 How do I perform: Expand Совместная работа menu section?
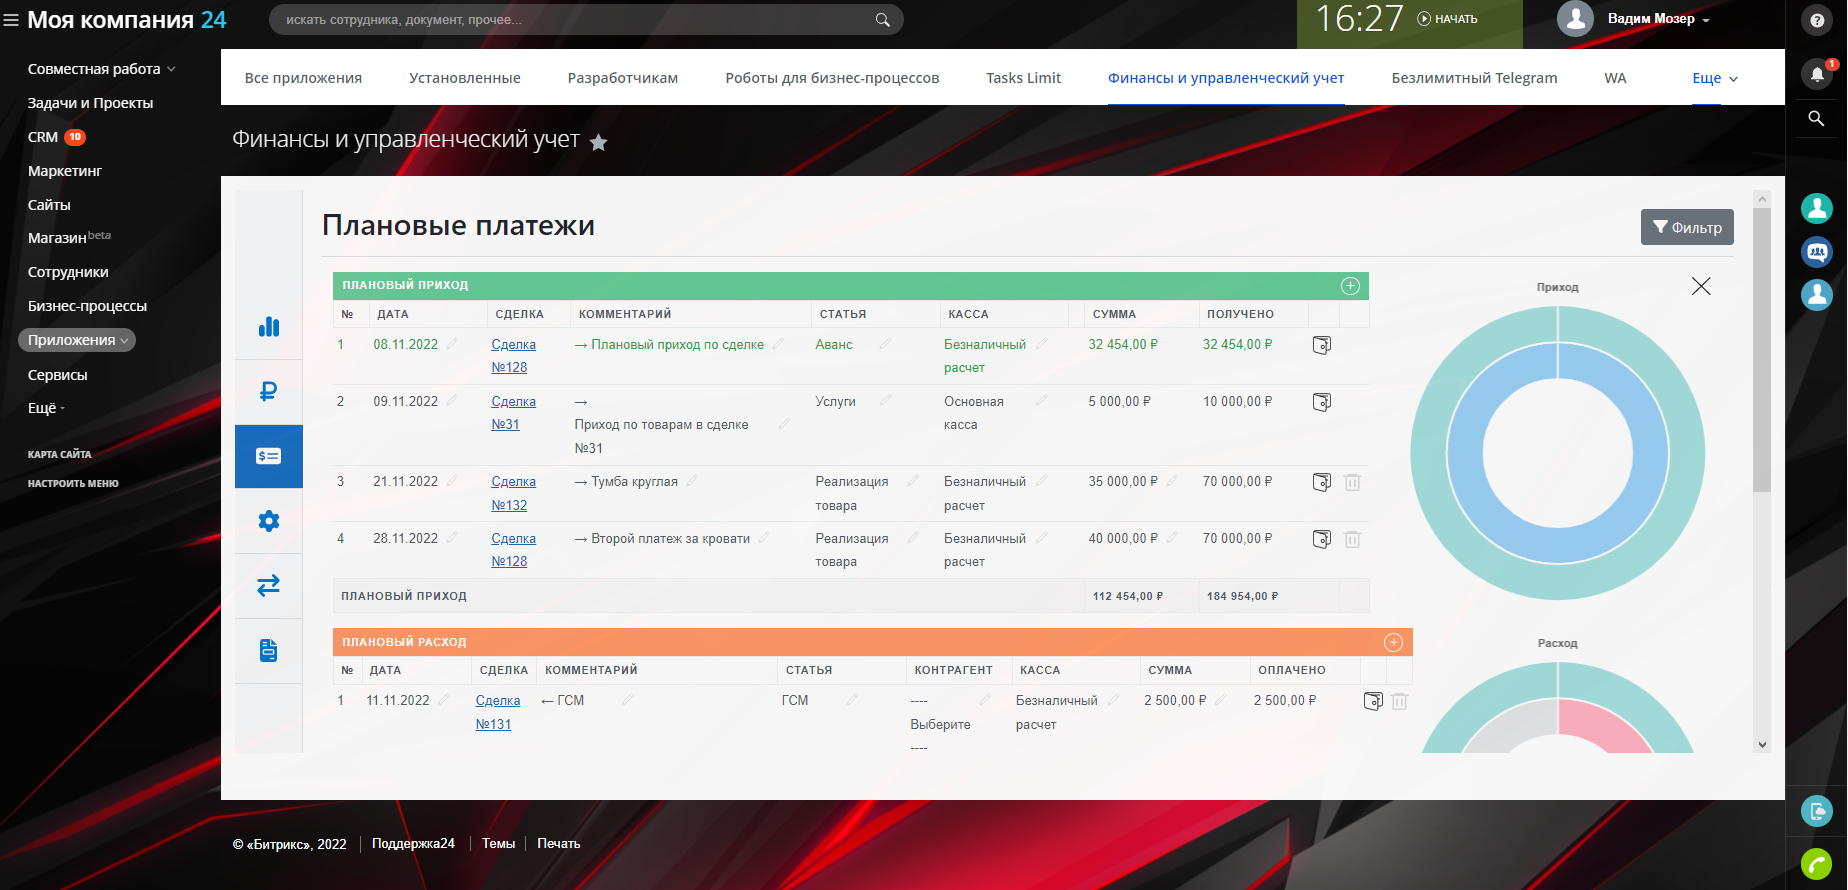click(x=101, y=69)
